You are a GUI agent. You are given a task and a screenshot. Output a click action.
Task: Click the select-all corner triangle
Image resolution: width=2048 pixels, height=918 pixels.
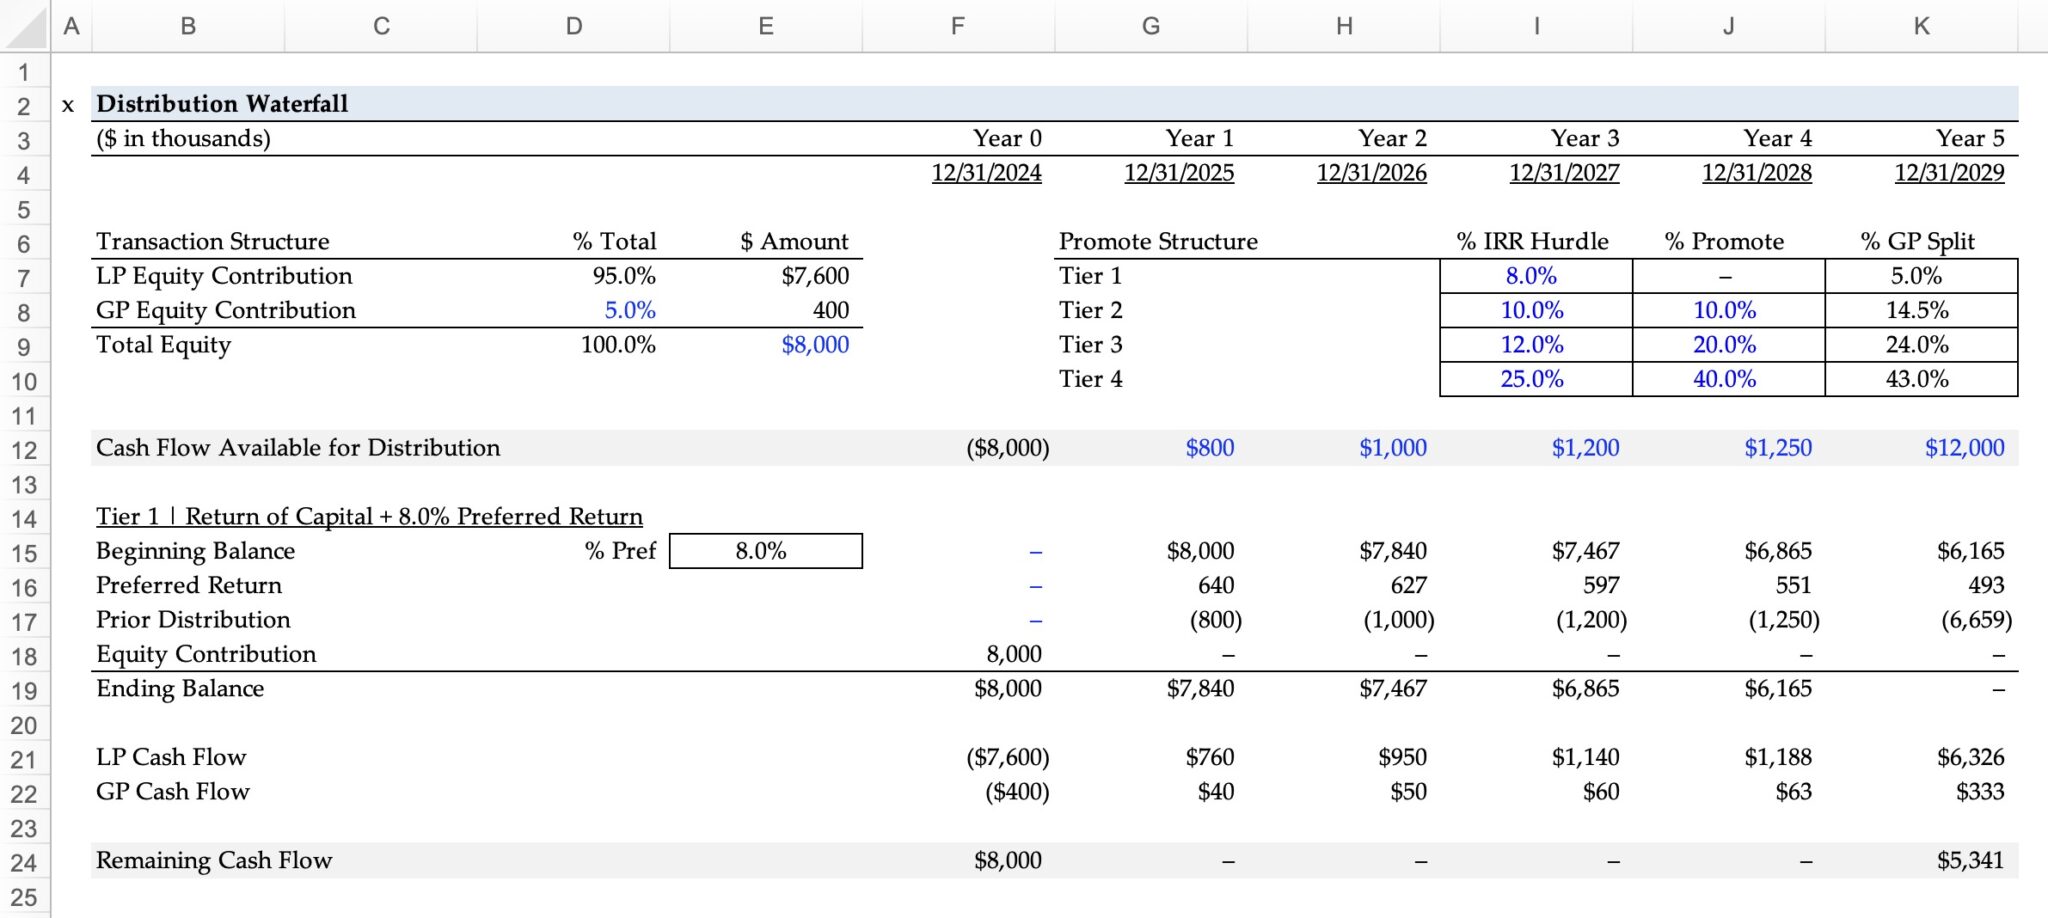pyautogui.click(x=25, y=27)
